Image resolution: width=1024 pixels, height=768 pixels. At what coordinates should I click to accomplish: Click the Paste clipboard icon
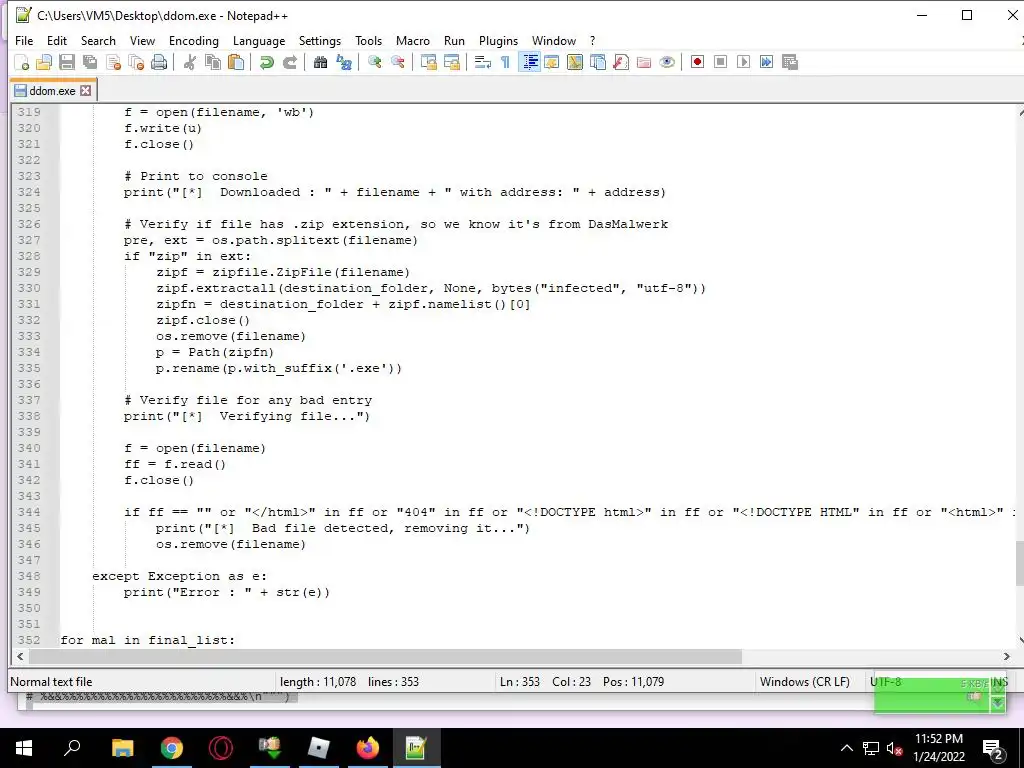pos(236,62)
